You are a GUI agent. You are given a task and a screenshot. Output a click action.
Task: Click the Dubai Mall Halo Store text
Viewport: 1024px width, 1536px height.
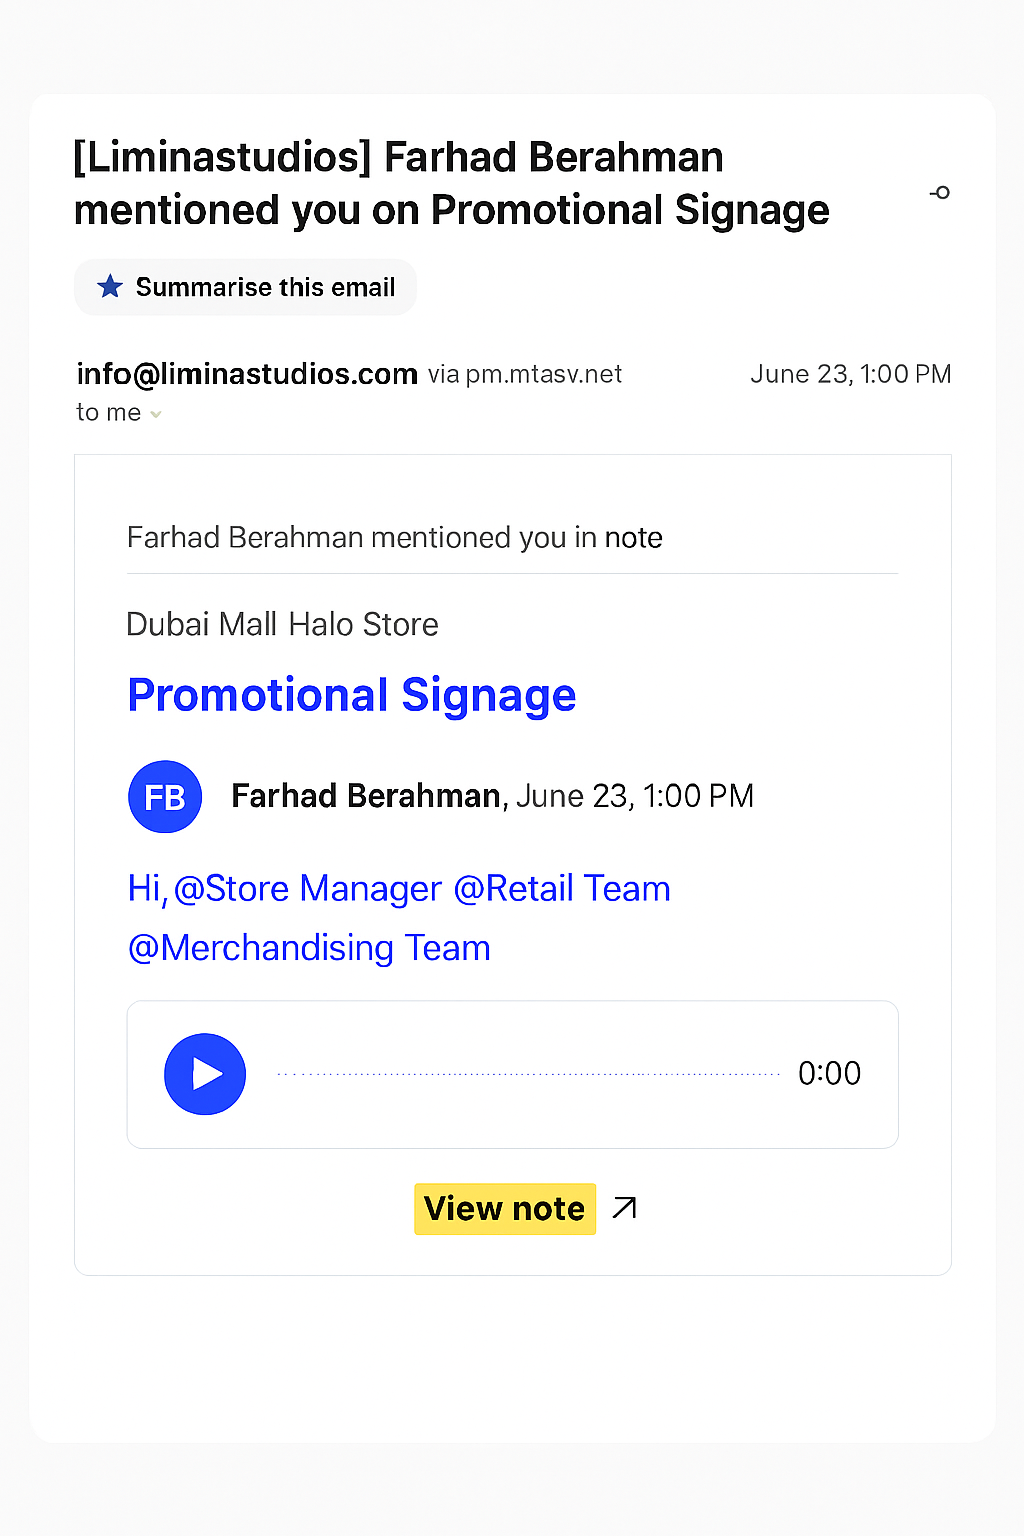tap(283, 624)
